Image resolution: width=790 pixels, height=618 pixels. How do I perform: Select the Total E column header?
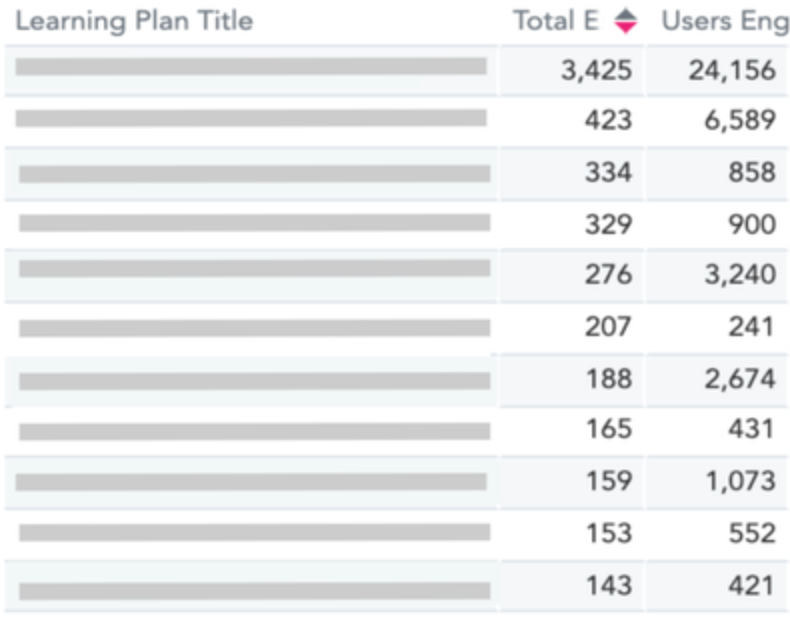(556, 20)
